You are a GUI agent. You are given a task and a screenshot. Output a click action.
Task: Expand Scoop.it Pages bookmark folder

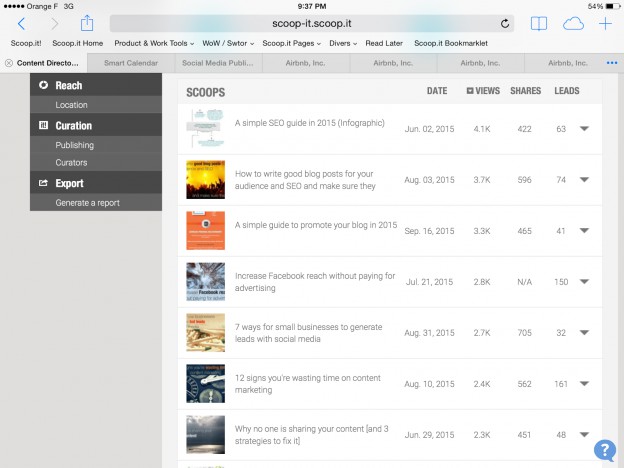[291, 43]
